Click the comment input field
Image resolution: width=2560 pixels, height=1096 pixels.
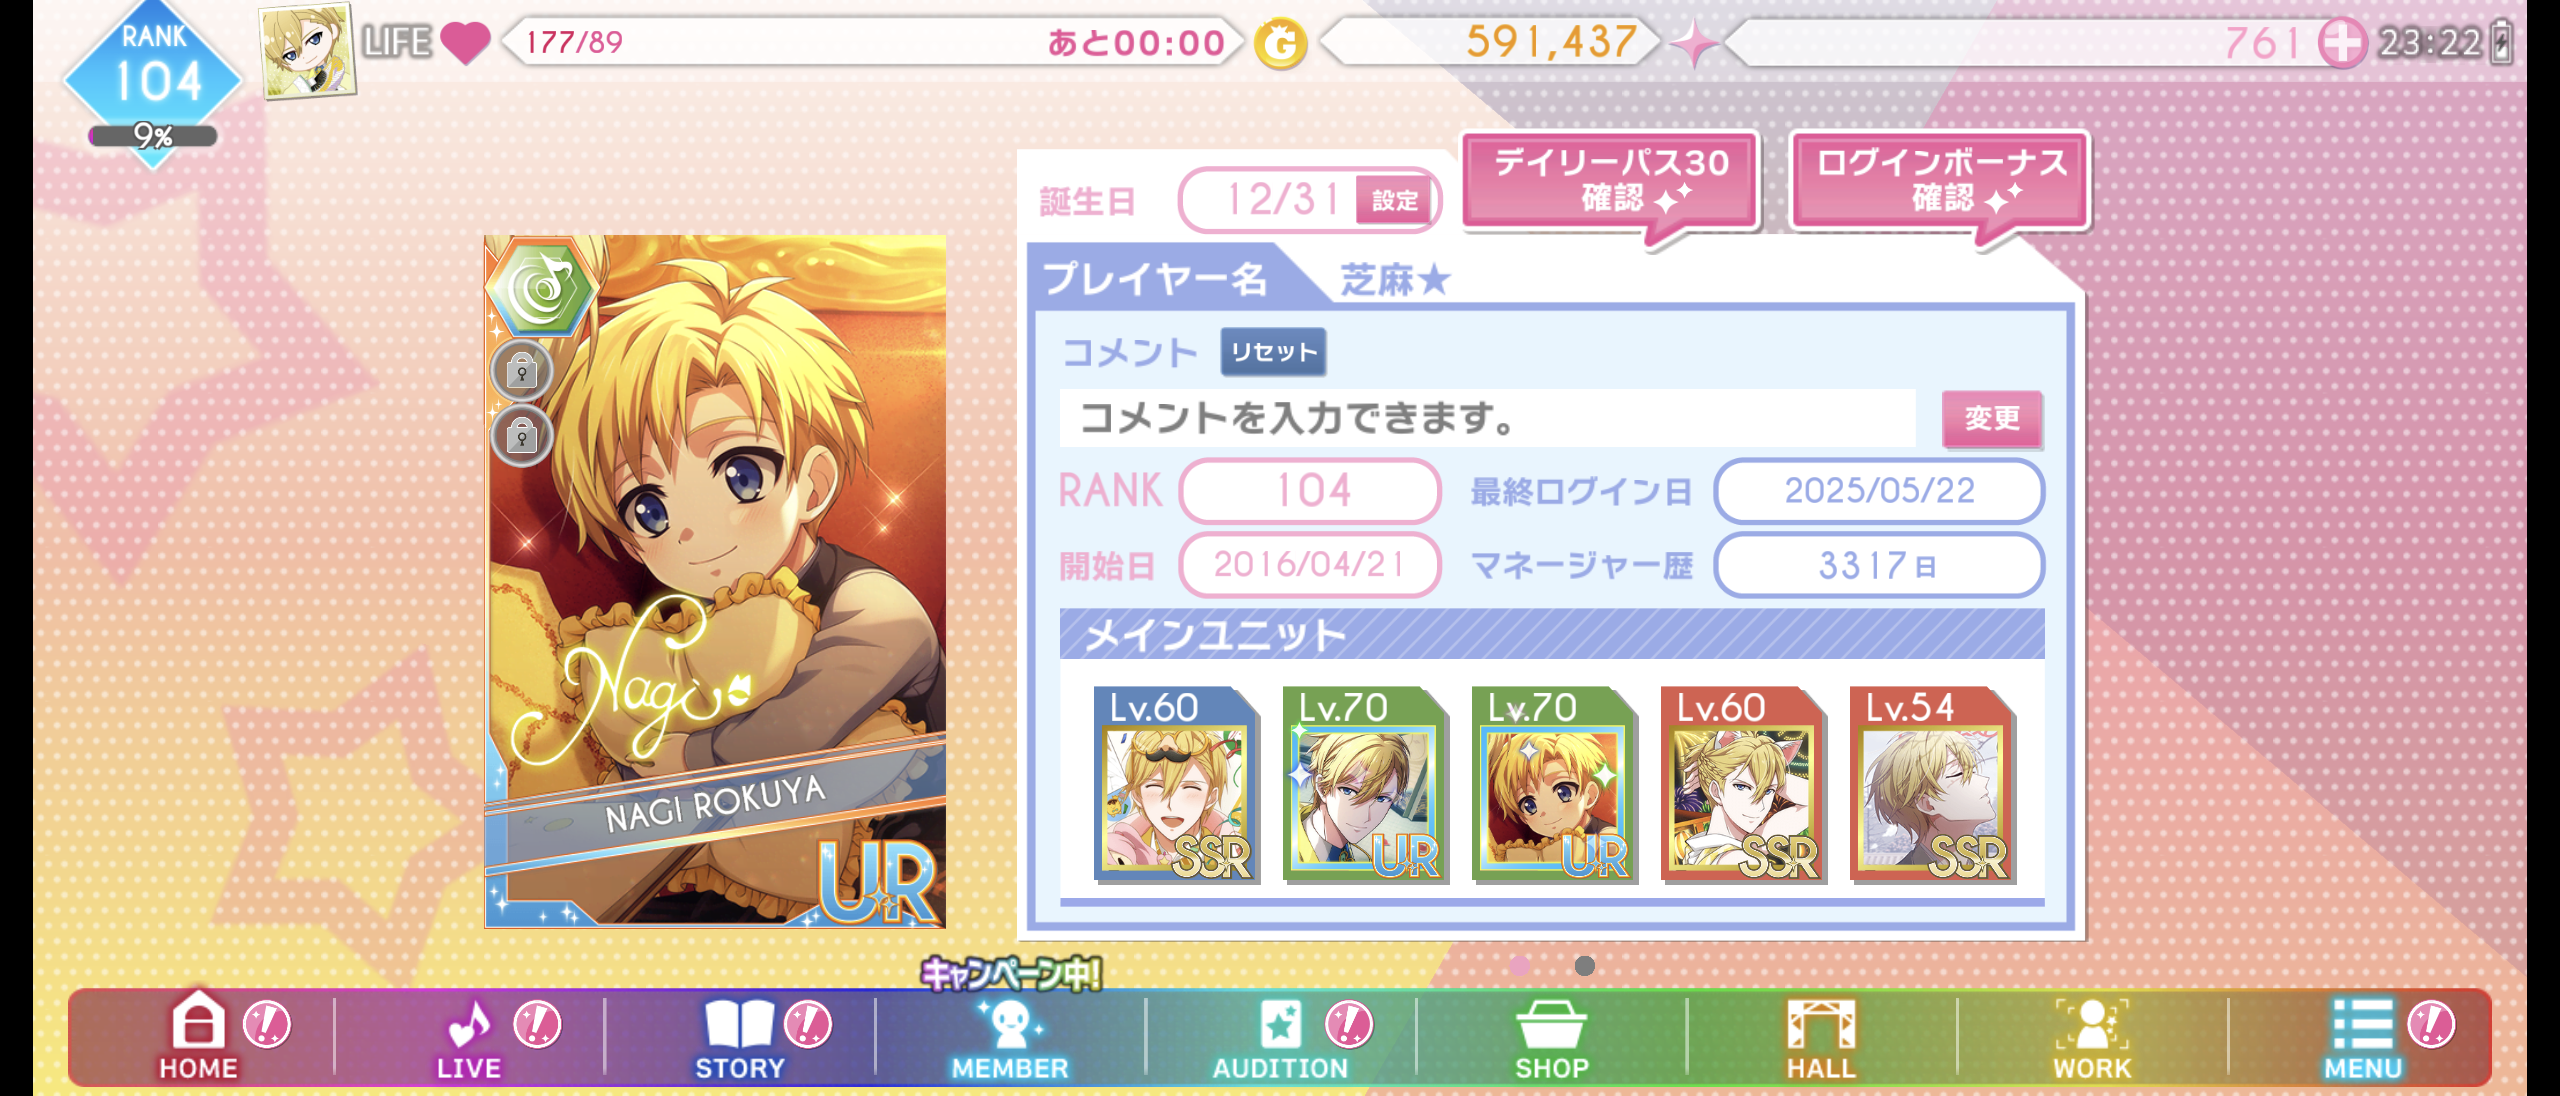1487,418
